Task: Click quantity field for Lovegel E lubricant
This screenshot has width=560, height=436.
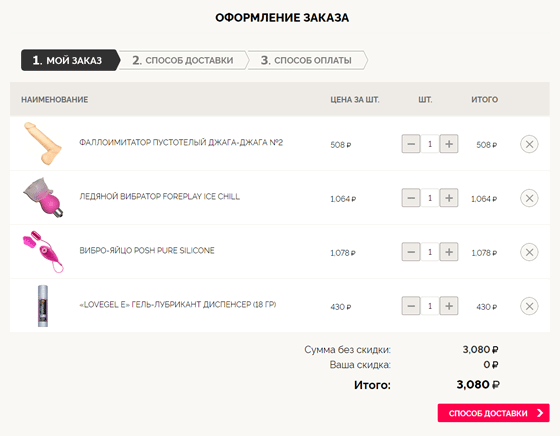Action: point(430,306)
